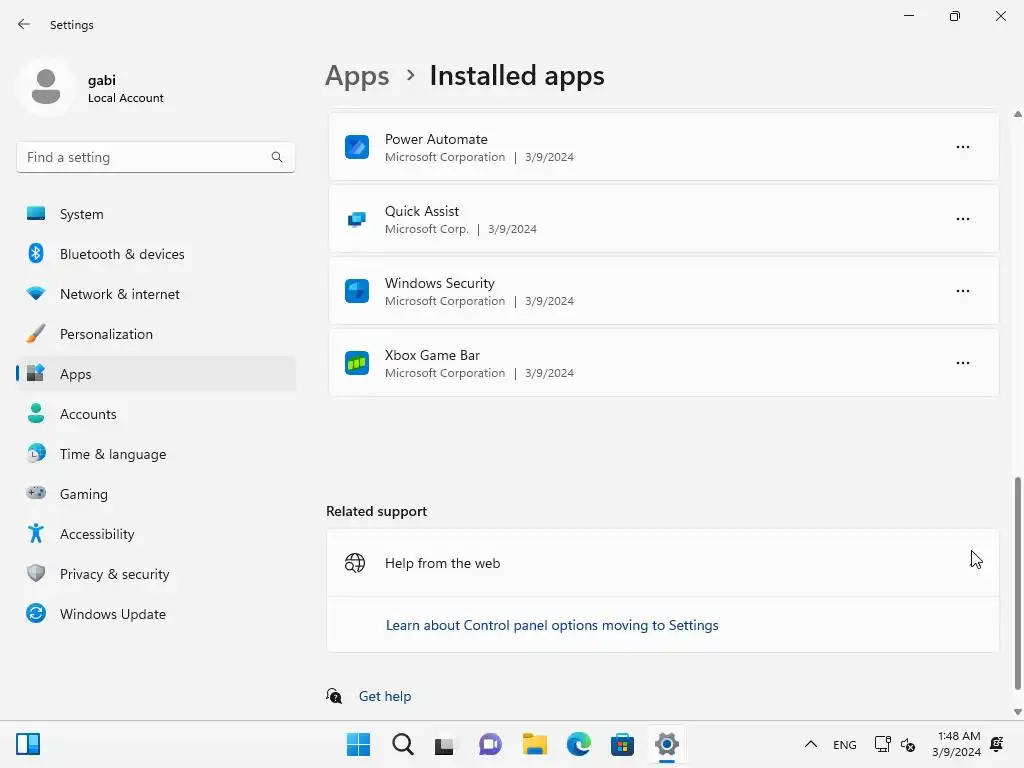Click the back arrow in Settings
The width and height of the screenshot is (1024, 768).
pos(24,24)
